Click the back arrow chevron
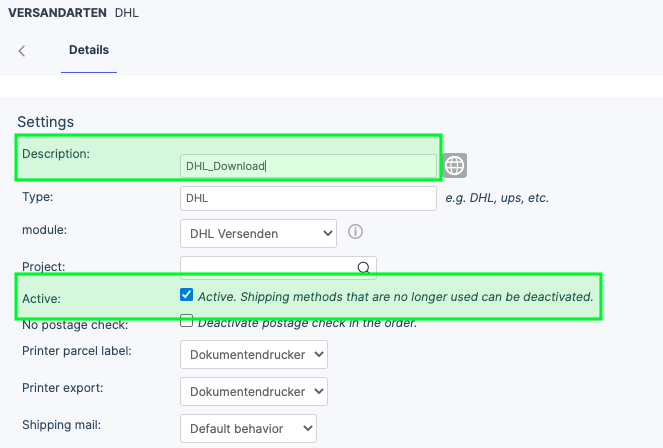Image resolution: width=663 pixels, height=448 pixels. [x=22, y=51]
